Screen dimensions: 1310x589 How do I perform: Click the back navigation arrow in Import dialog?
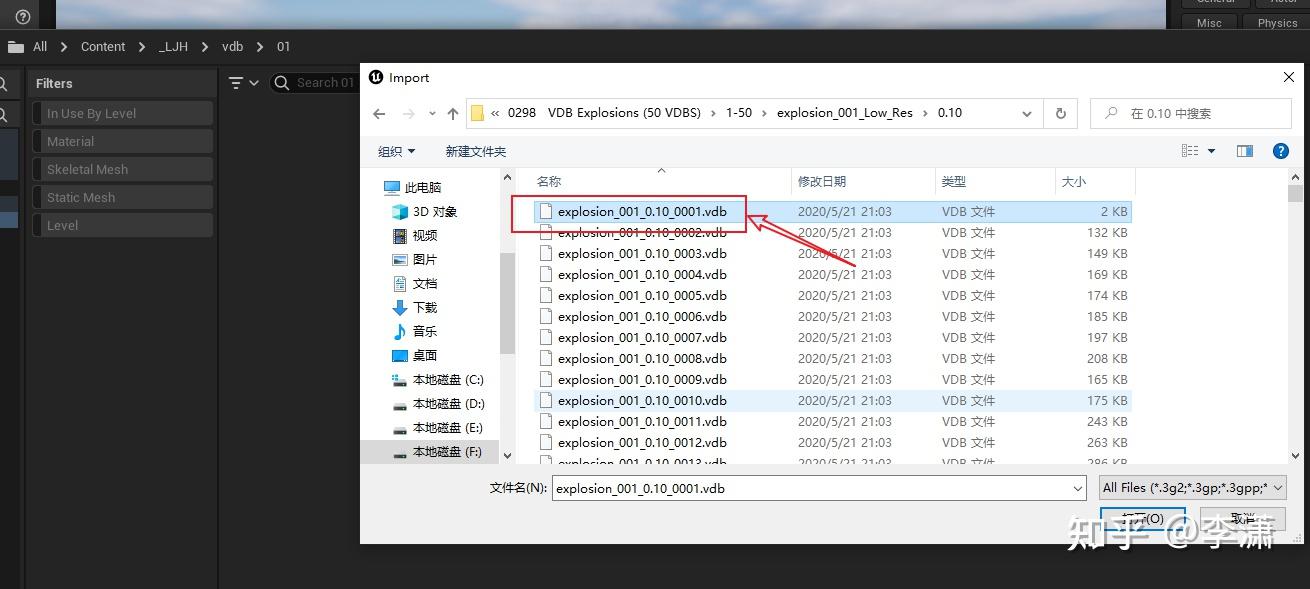pyautogui.click(x=379, y=113)
